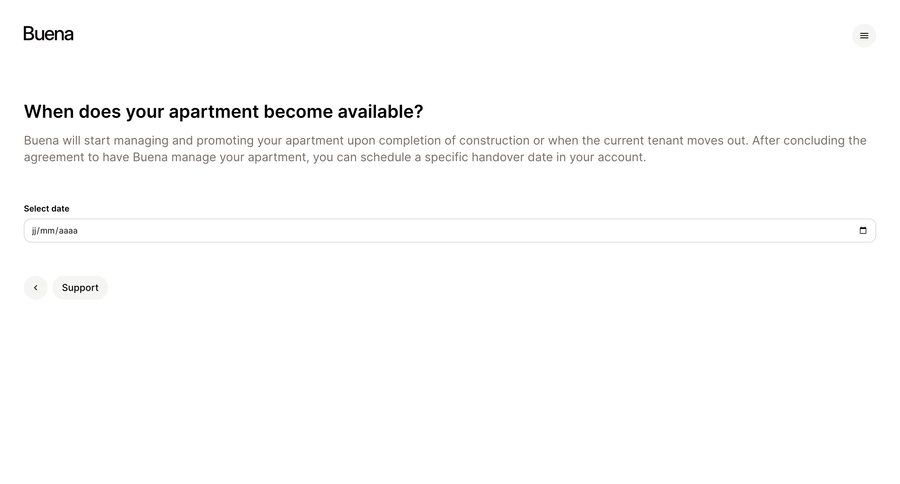
Task: Go back using the left chevron button
Action: tap(36, 288)
